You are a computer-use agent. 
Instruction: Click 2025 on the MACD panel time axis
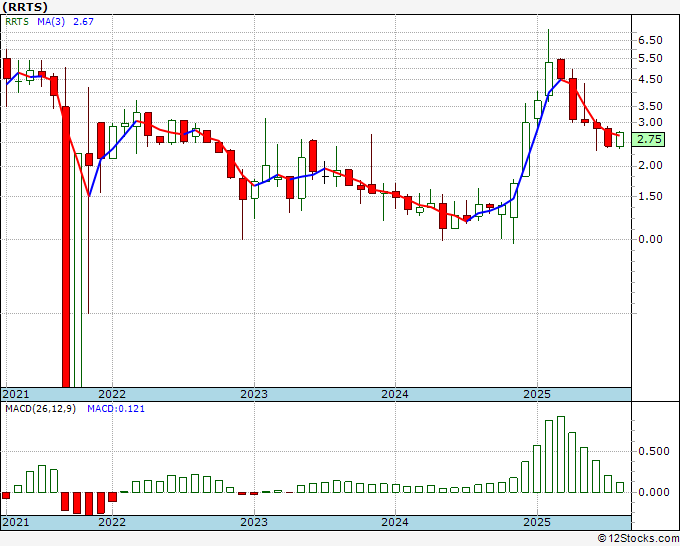pos(536,522)
